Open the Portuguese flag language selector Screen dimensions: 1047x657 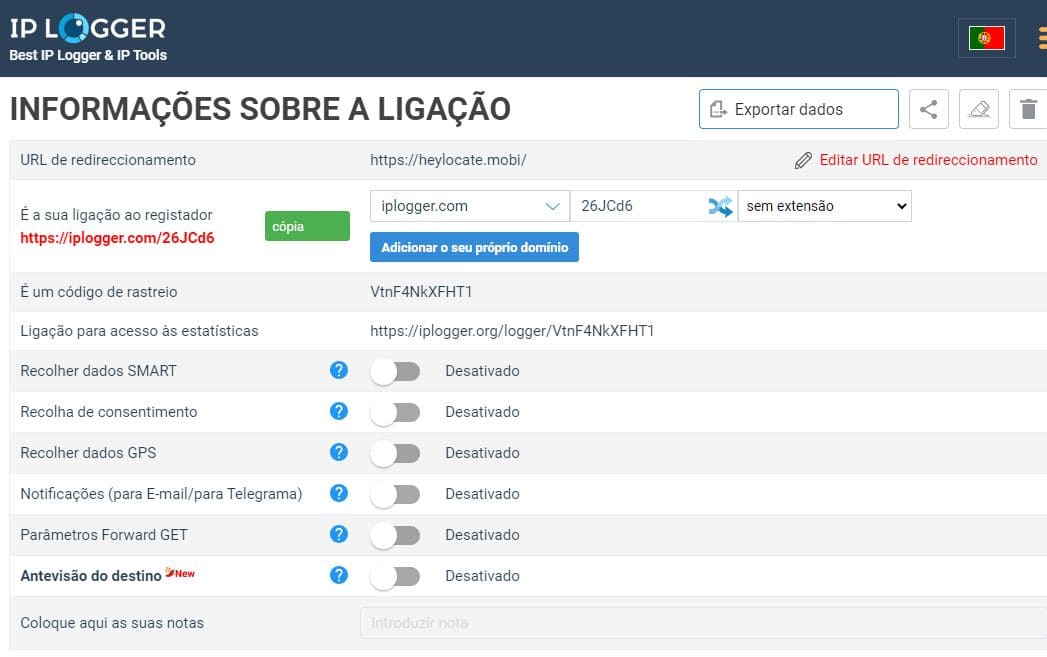(x=986, y=38)
